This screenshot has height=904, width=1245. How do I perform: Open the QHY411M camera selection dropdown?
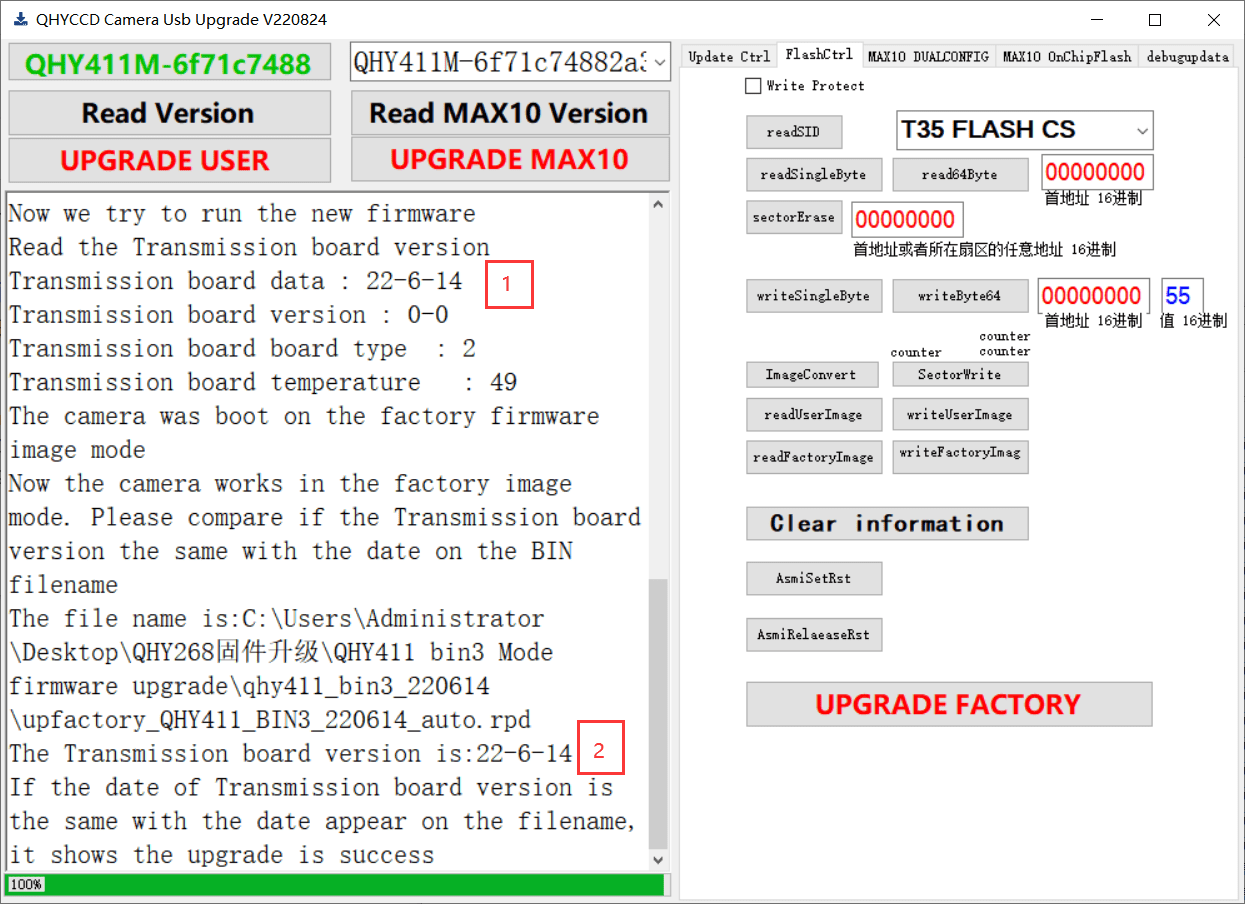click(510, 63)
